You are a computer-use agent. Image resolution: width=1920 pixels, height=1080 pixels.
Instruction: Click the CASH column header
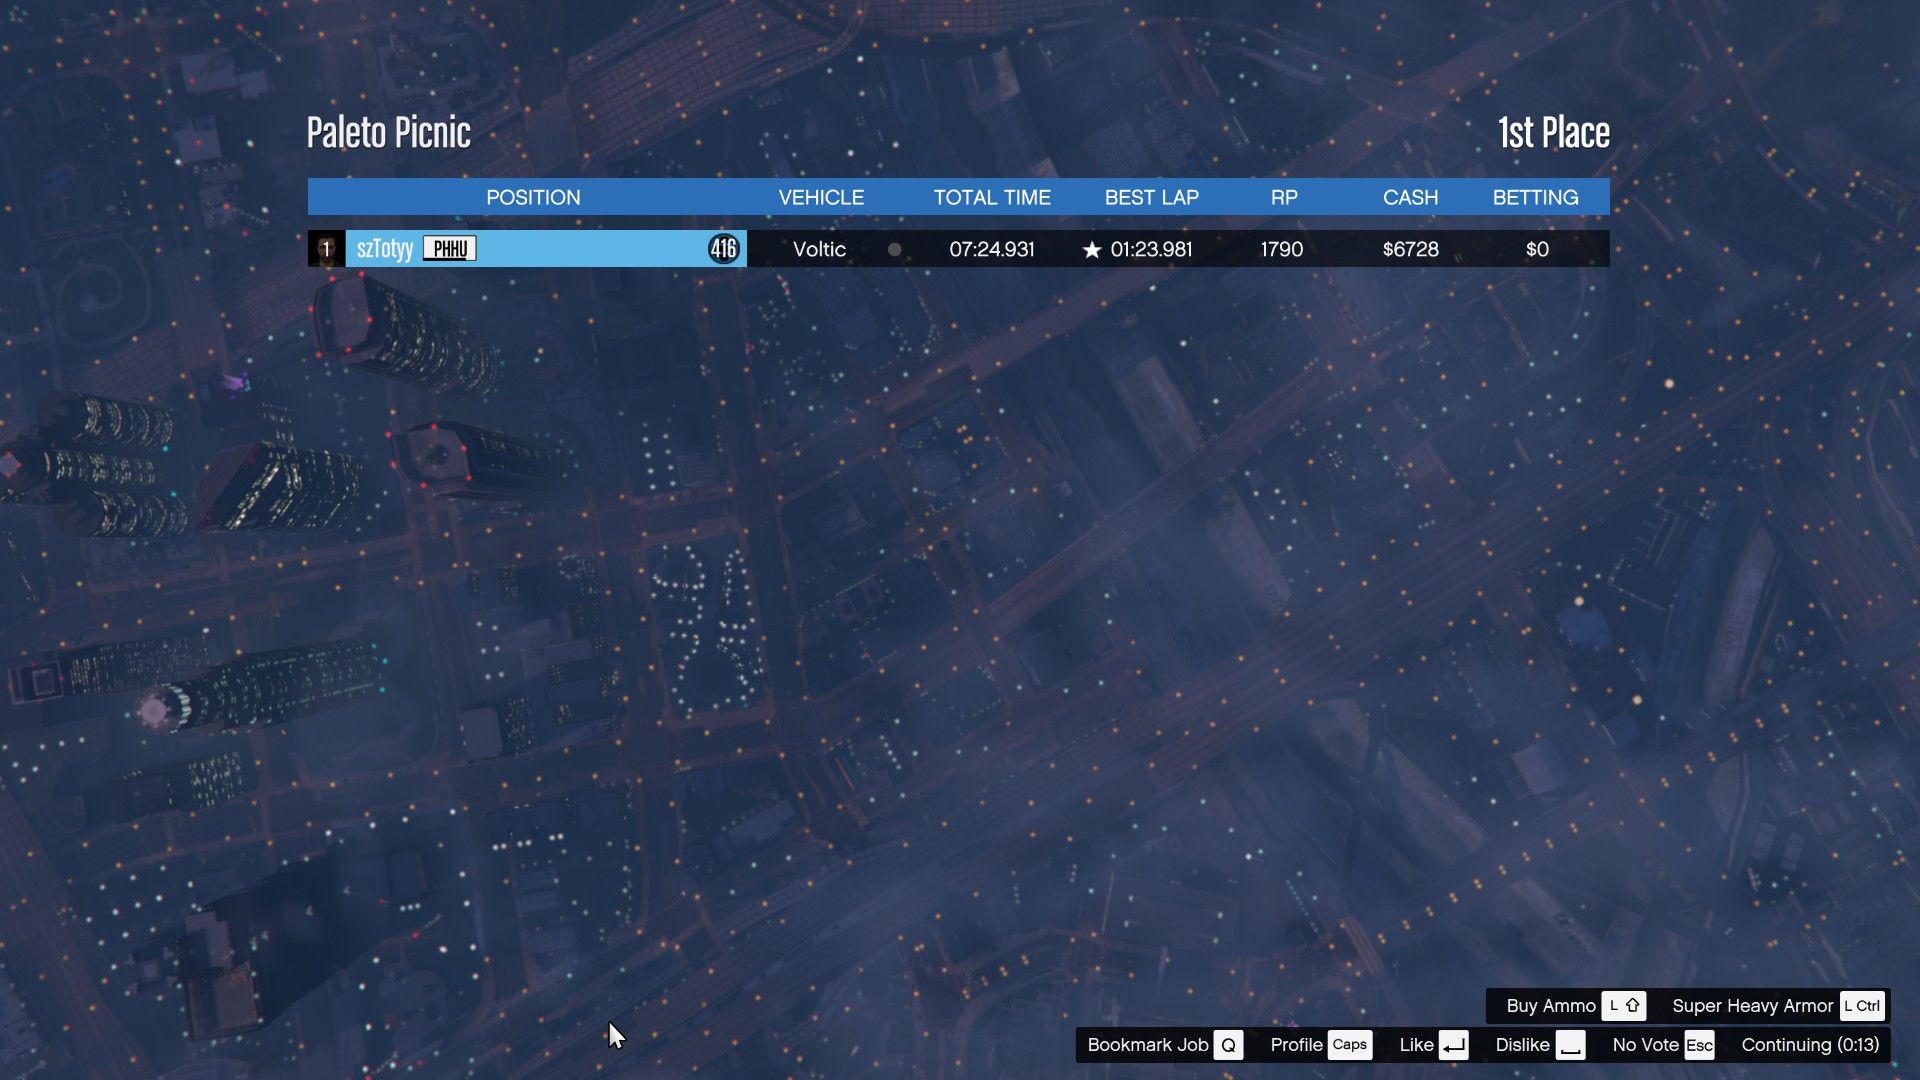[1410, 198]
